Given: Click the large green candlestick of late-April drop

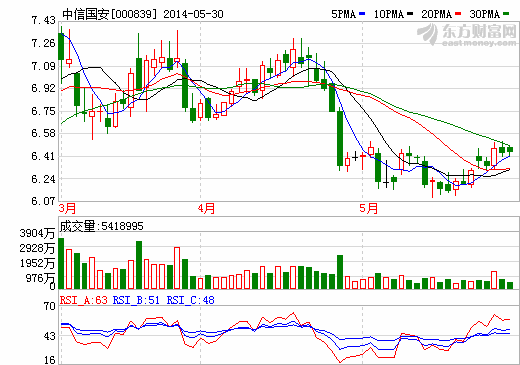Looking at the screenshot, I should (x=340, y=138).
